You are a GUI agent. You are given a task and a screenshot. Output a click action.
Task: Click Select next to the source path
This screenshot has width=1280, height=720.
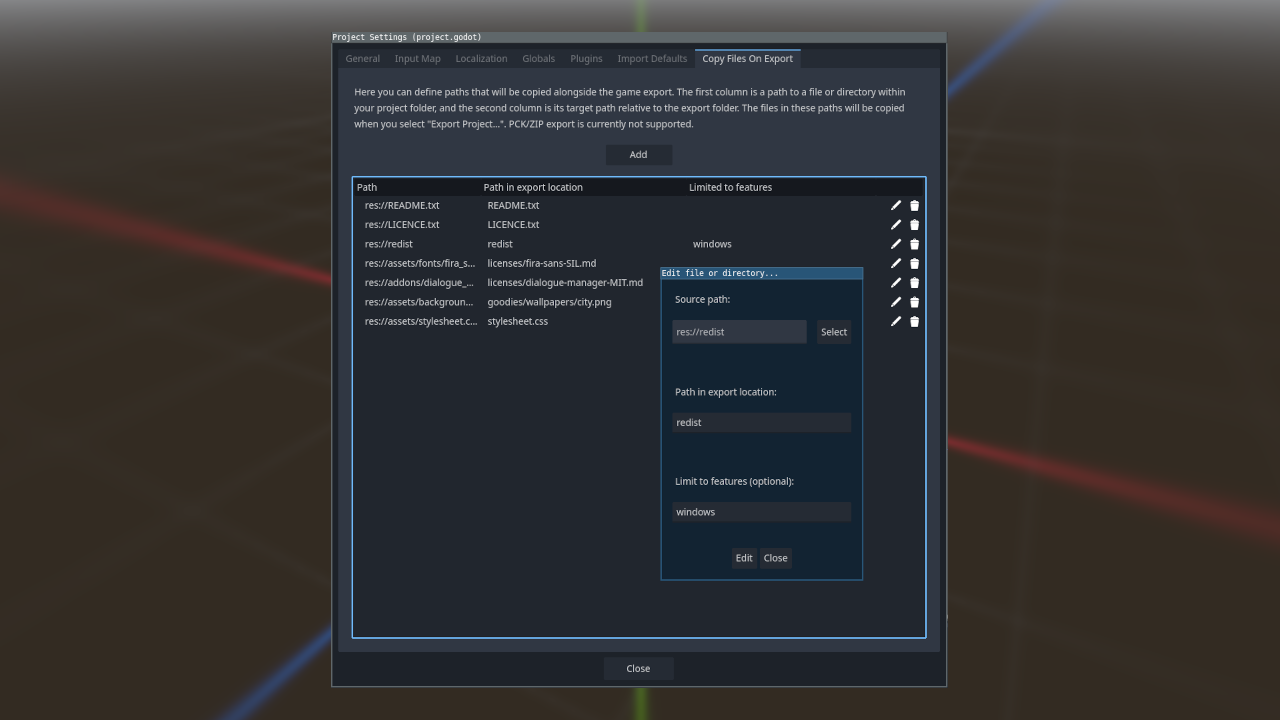[834, 332]
